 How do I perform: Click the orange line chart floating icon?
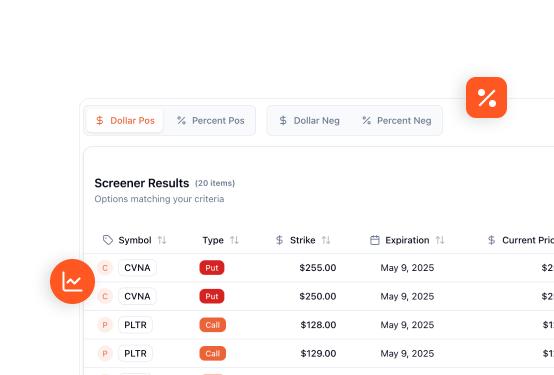pos(72,281)
